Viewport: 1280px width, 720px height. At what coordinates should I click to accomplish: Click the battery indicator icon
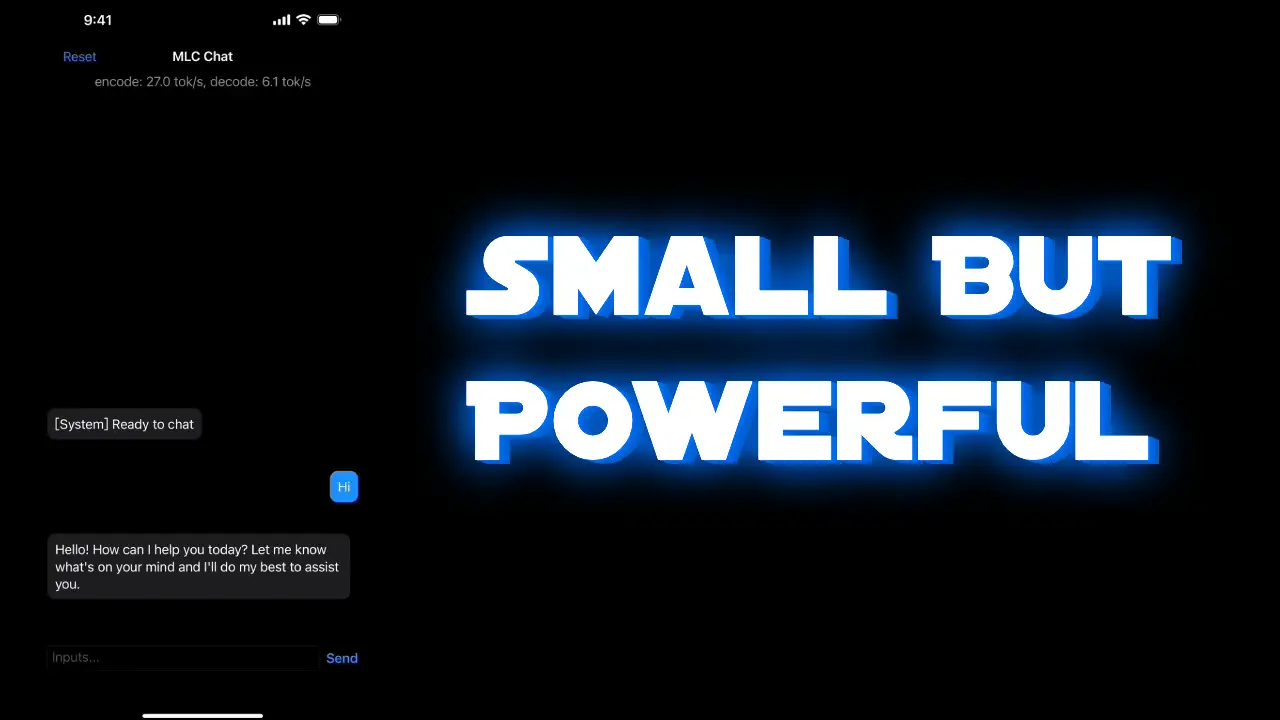[x=329, y=20]
